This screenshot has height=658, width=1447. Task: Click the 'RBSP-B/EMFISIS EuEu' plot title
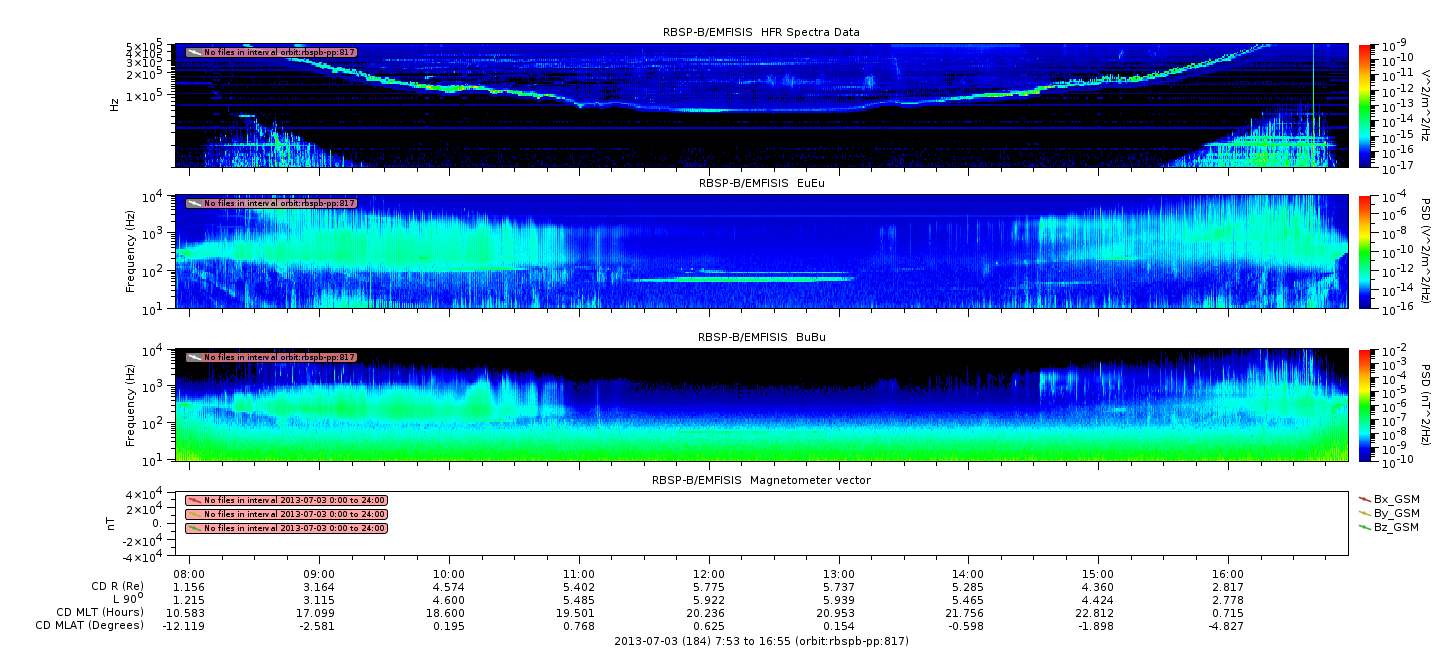coord(760,183)
